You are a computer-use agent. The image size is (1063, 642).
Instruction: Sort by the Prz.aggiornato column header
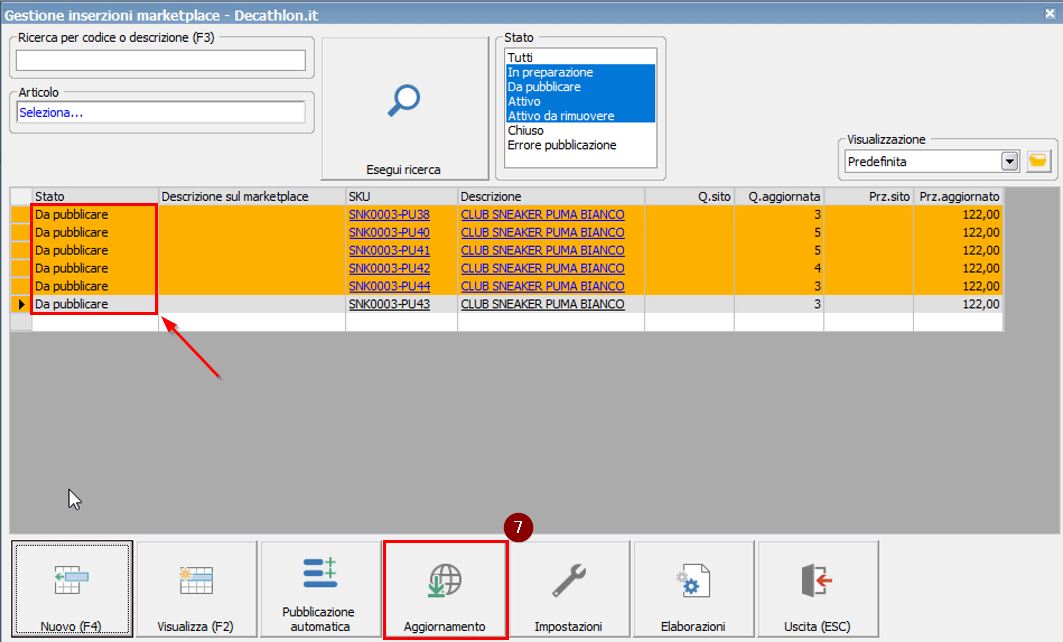pyautogui.click(x=958, y=197)
